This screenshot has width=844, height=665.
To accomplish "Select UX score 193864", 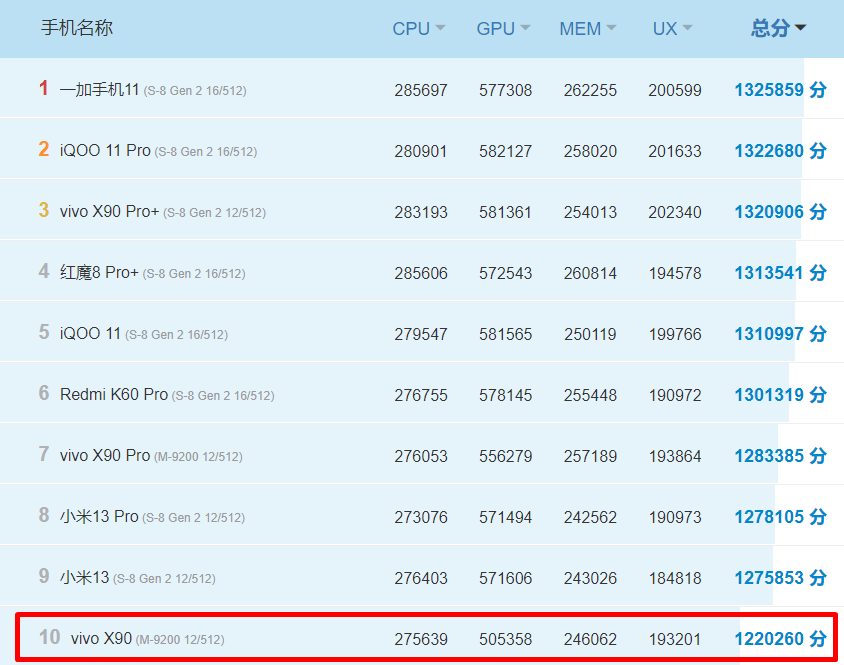I will 674,456.
